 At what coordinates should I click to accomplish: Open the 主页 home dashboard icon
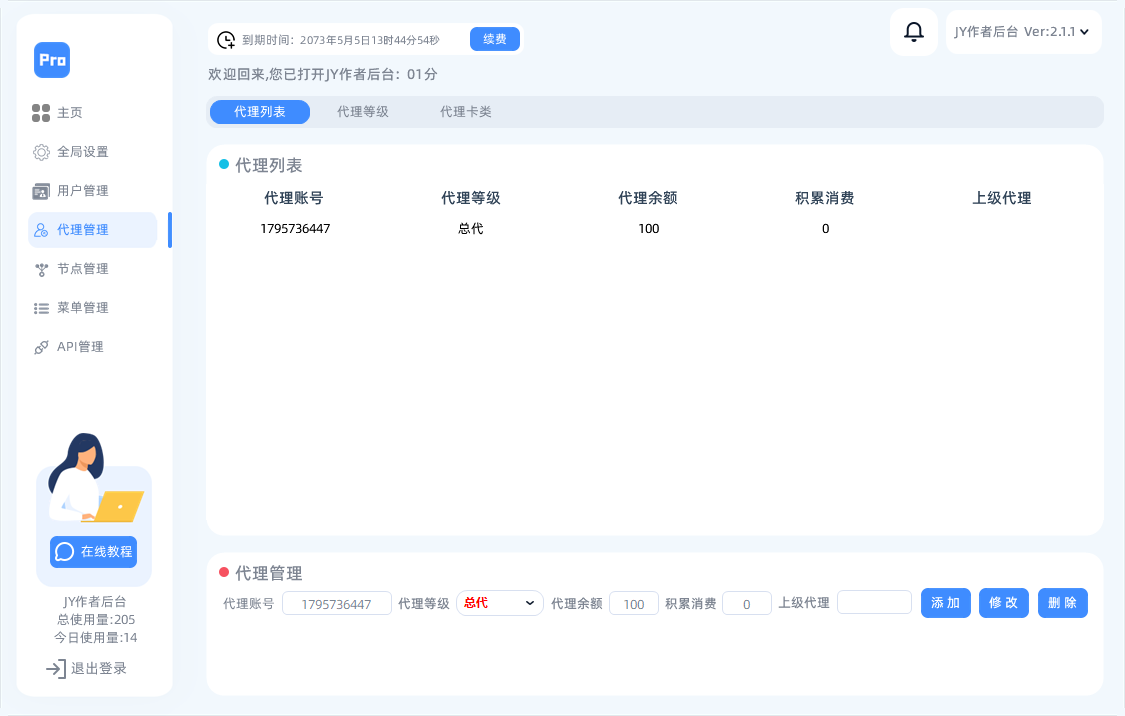tap(41, 112)
